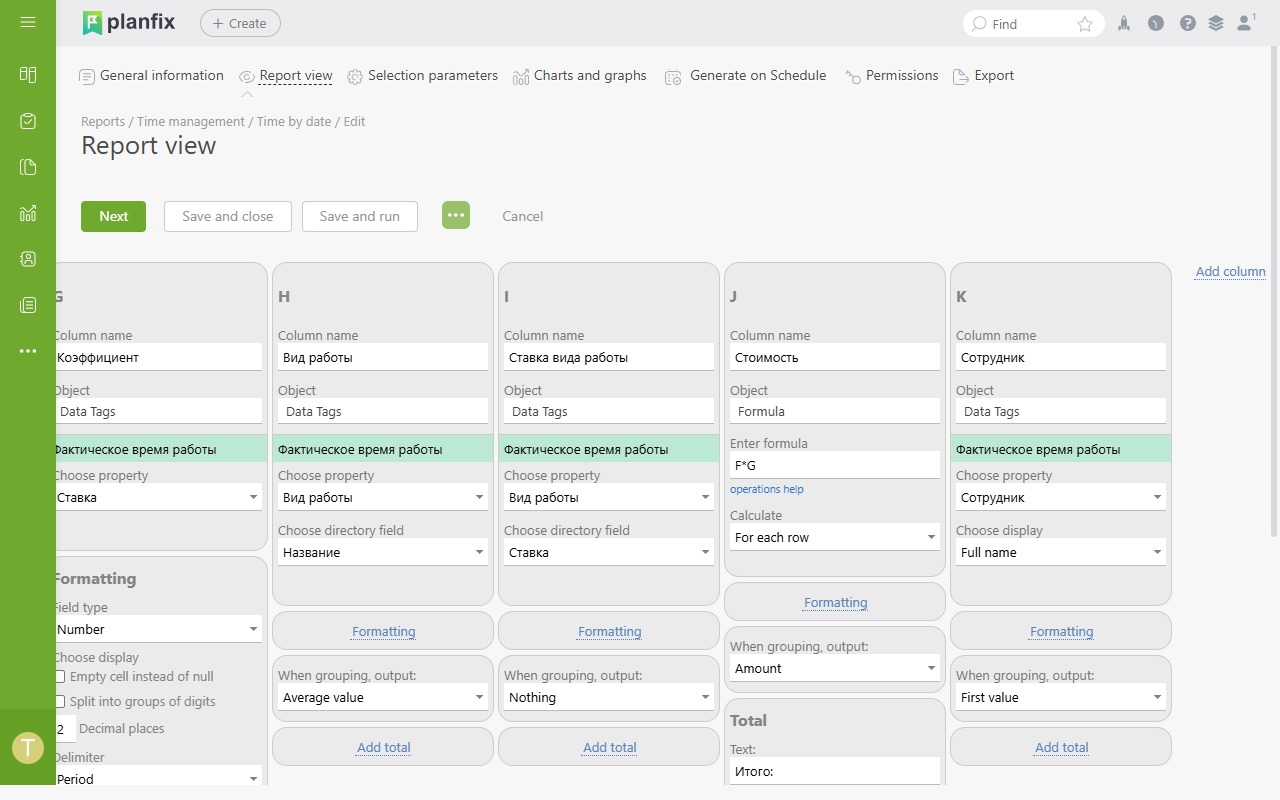The image size is (1280, 800).
Task: Open the list-page sidebar icon
Action: (28, 305)
